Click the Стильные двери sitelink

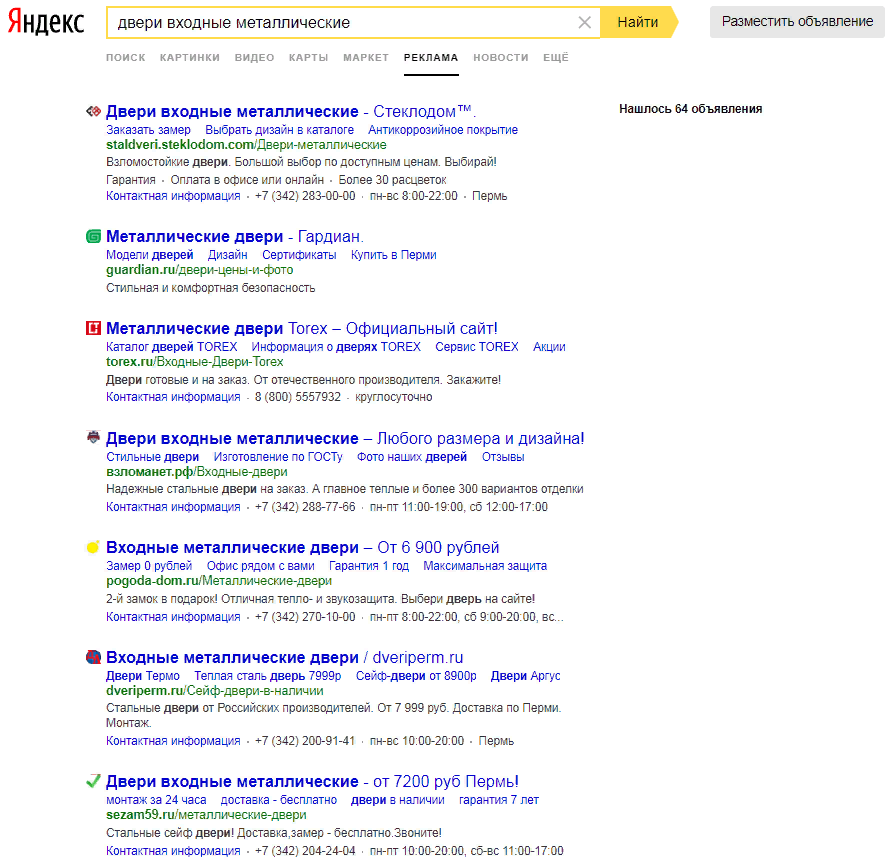[152, 457]
